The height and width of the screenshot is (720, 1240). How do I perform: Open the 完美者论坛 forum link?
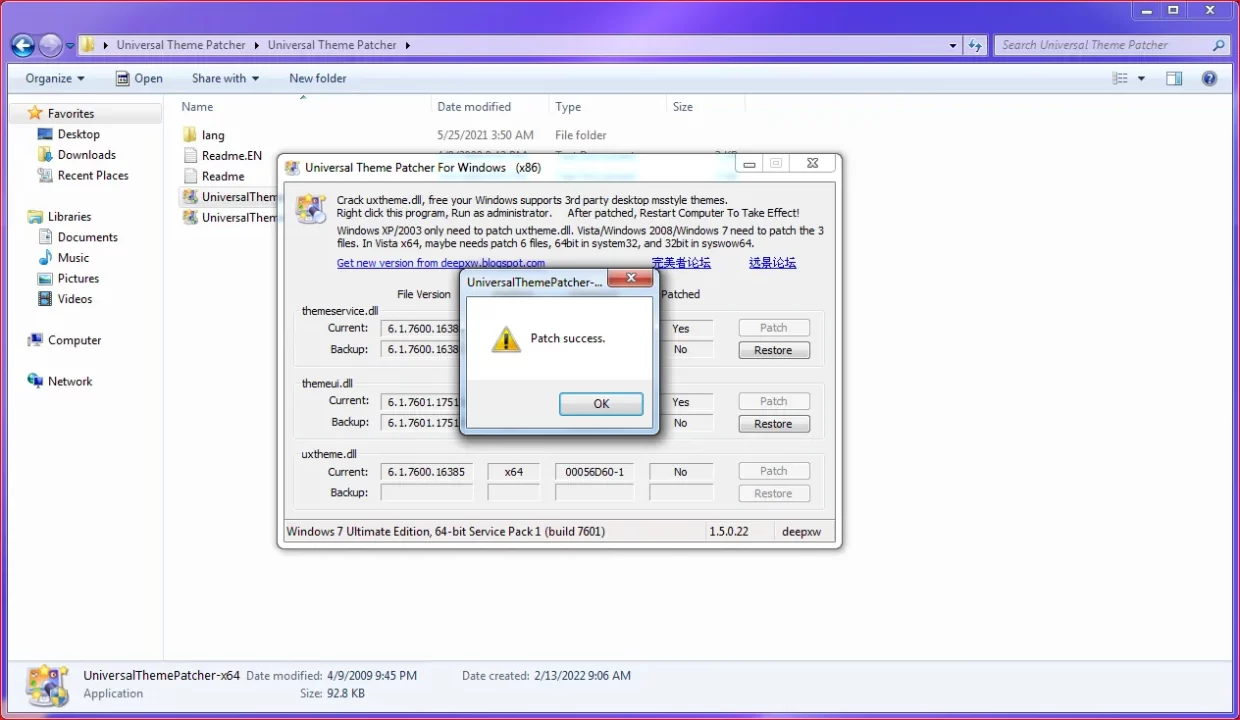681,263
